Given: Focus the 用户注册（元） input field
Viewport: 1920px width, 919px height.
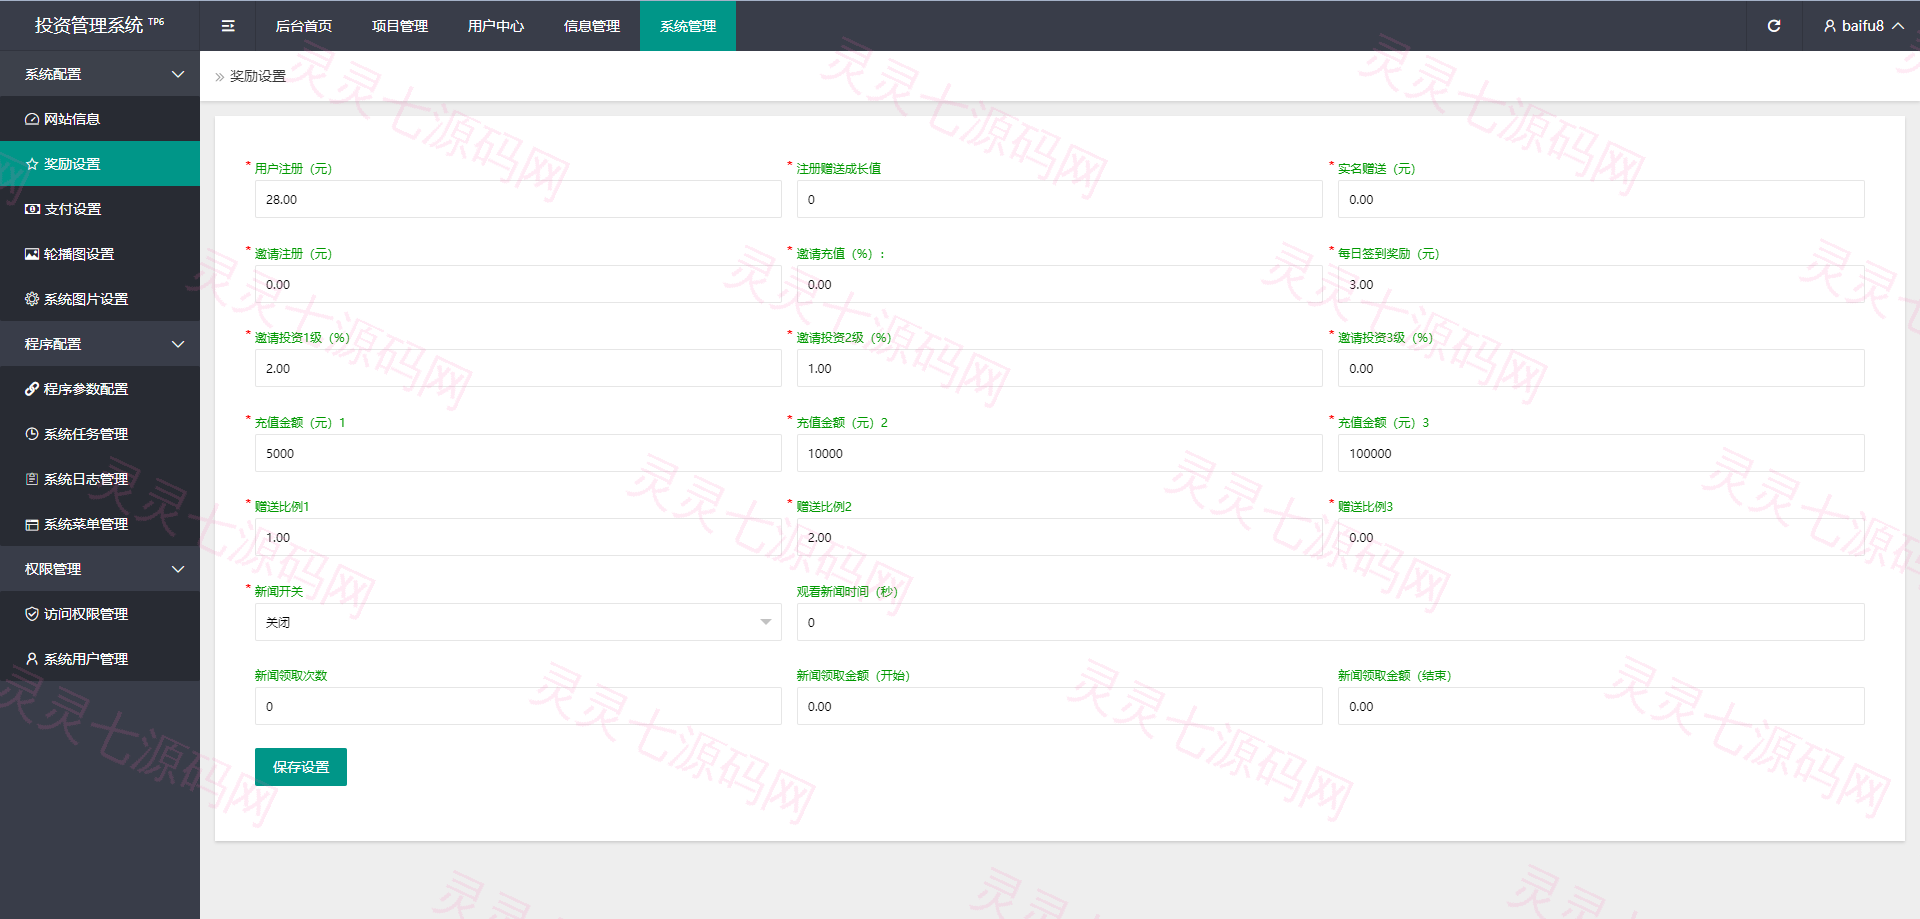Looking at the screenshot, I should [x=518, y=199].
